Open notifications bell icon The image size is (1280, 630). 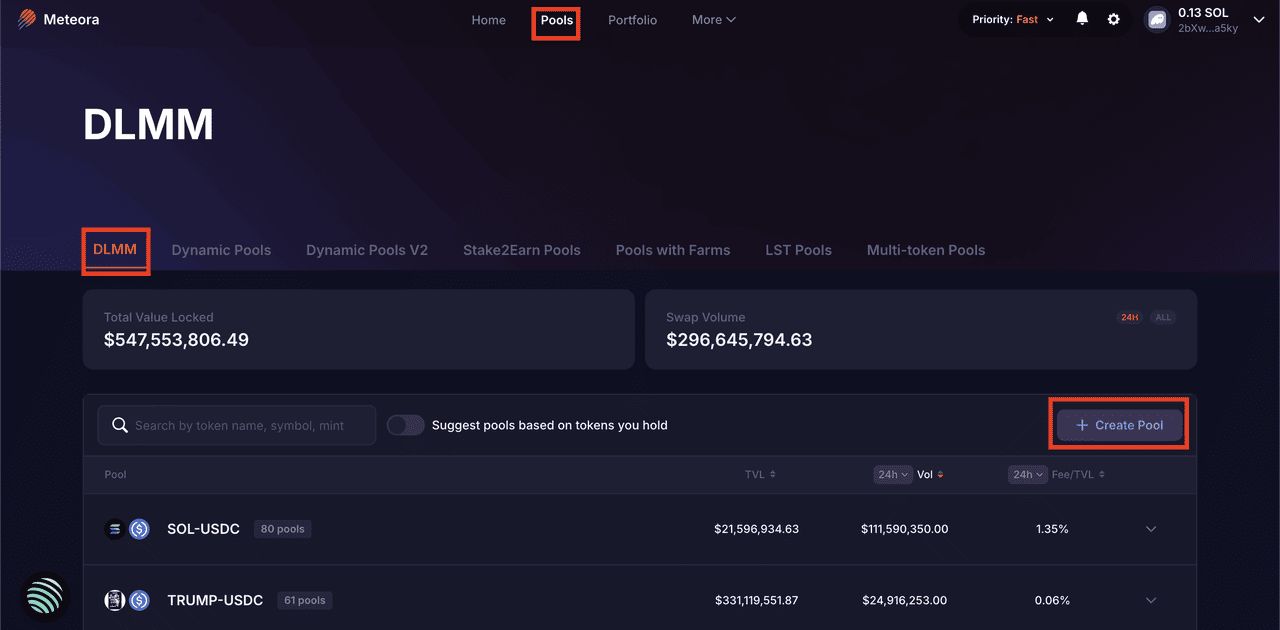coord(1082,19)
